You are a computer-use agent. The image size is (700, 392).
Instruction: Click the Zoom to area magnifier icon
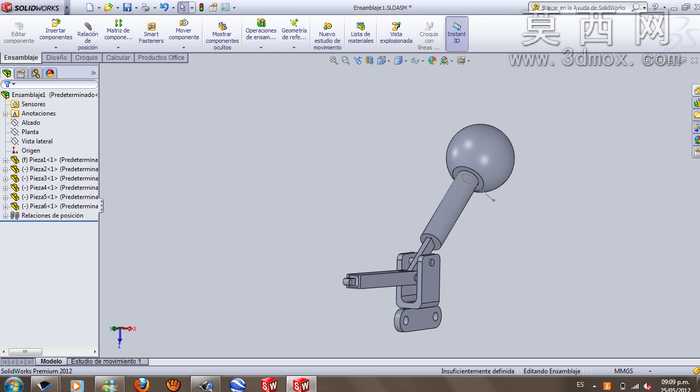(x=346, y=60)
